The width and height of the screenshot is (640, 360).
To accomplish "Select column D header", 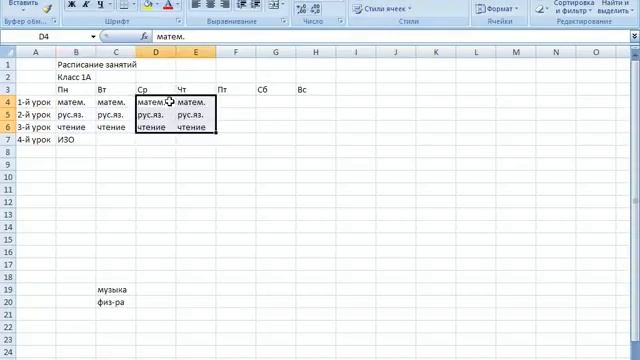I will pyautogui.click(x=156, y=52).
